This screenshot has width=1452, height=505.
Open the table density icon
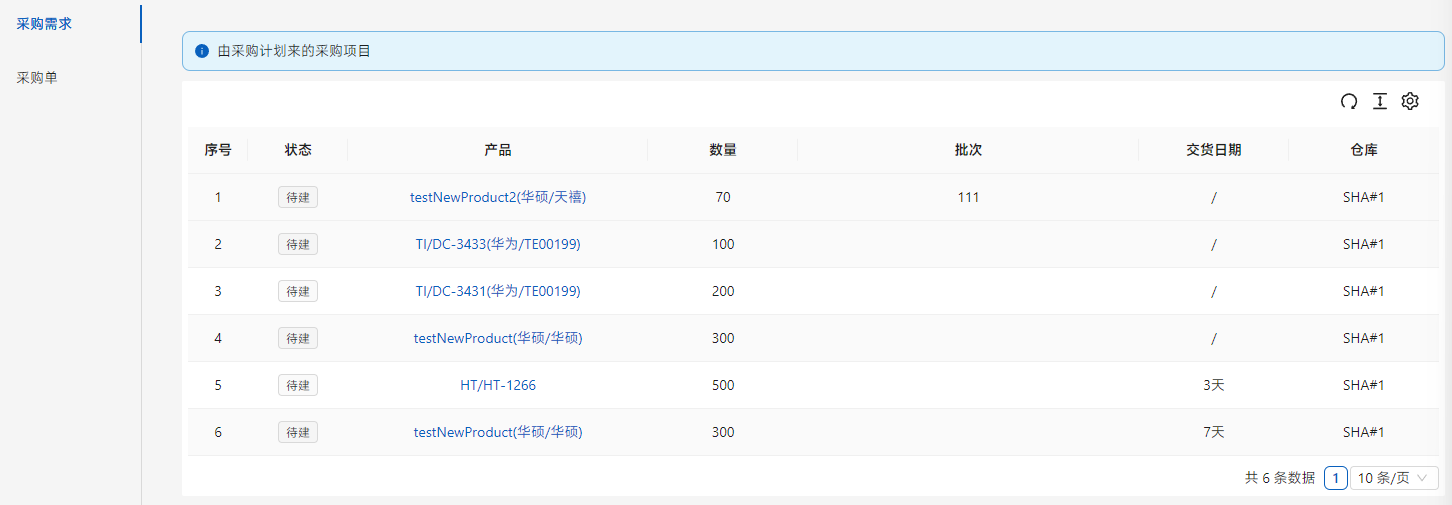click(1380, 101)
